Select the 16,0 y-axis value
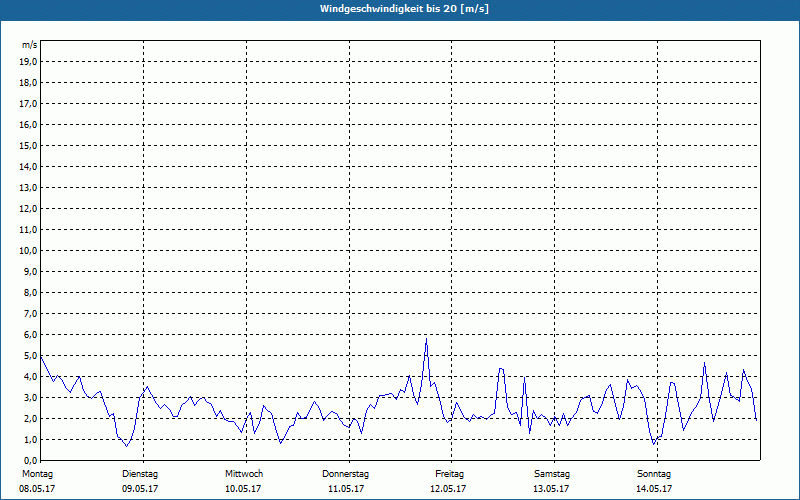 28,124
